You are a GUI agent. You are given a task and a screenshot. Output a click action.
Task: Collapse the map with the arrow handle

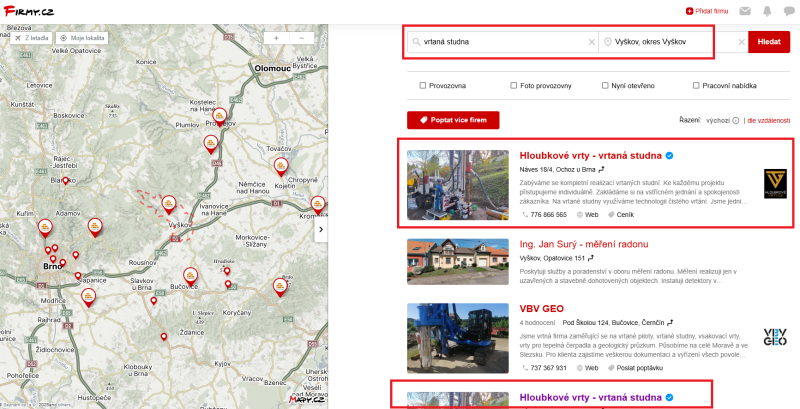click(321, 229)
